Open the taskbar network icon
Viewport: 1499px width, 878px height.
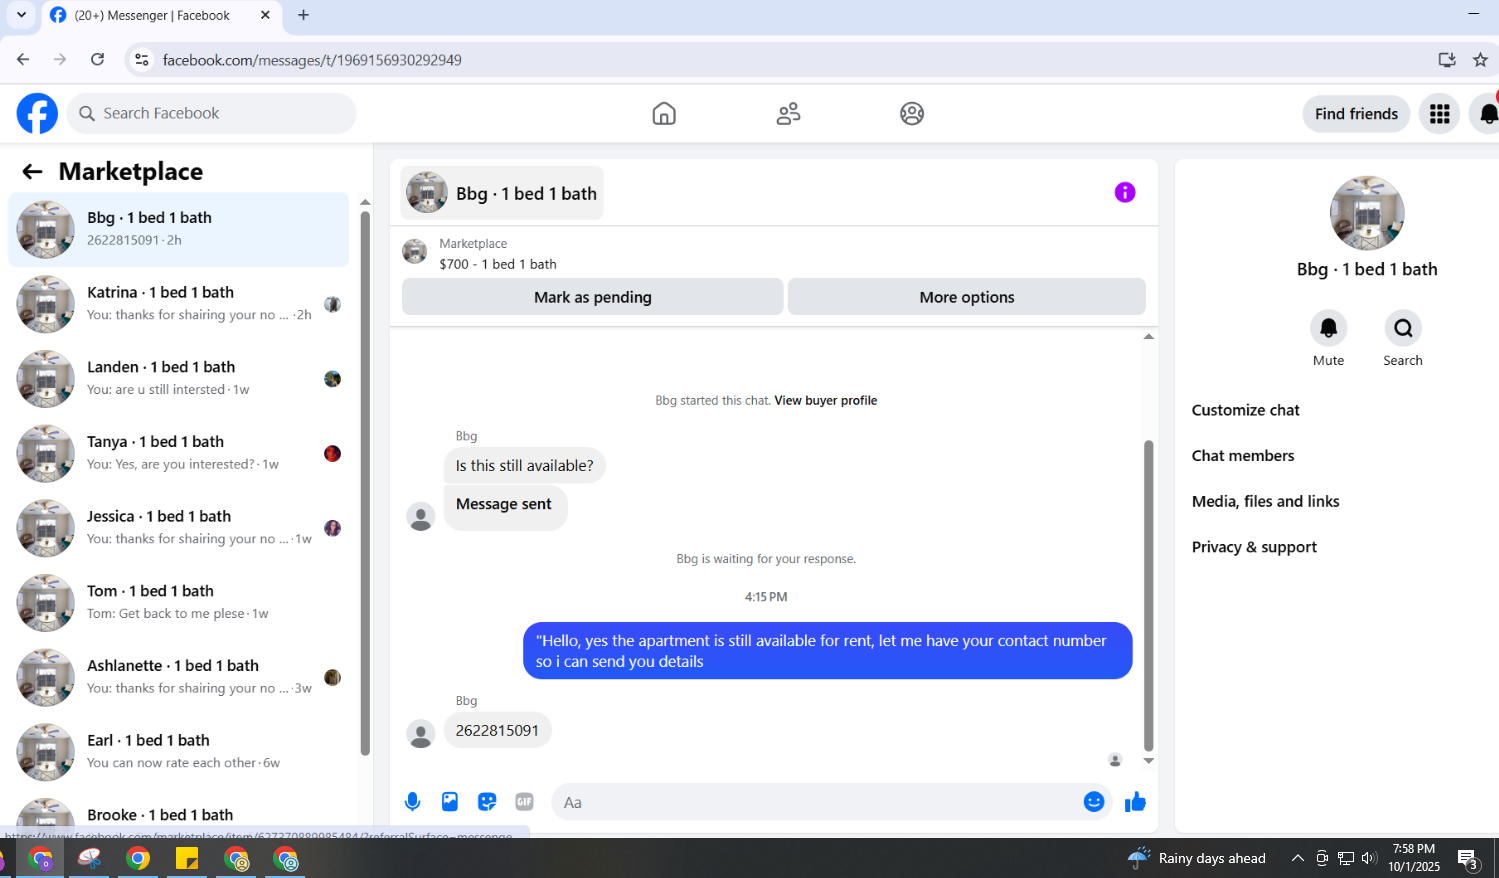click(1346, 858)
